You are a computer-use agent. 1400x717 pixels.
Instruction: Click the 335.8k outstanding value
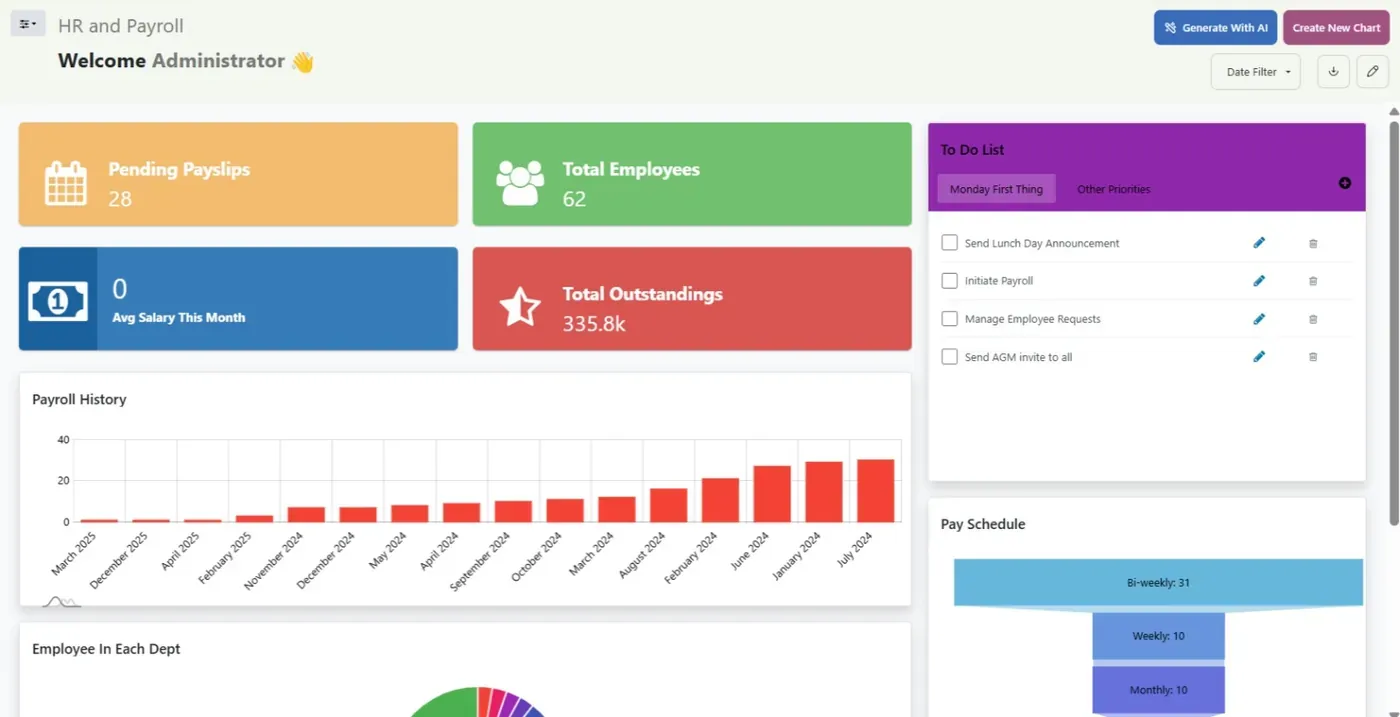pos(594,323)
